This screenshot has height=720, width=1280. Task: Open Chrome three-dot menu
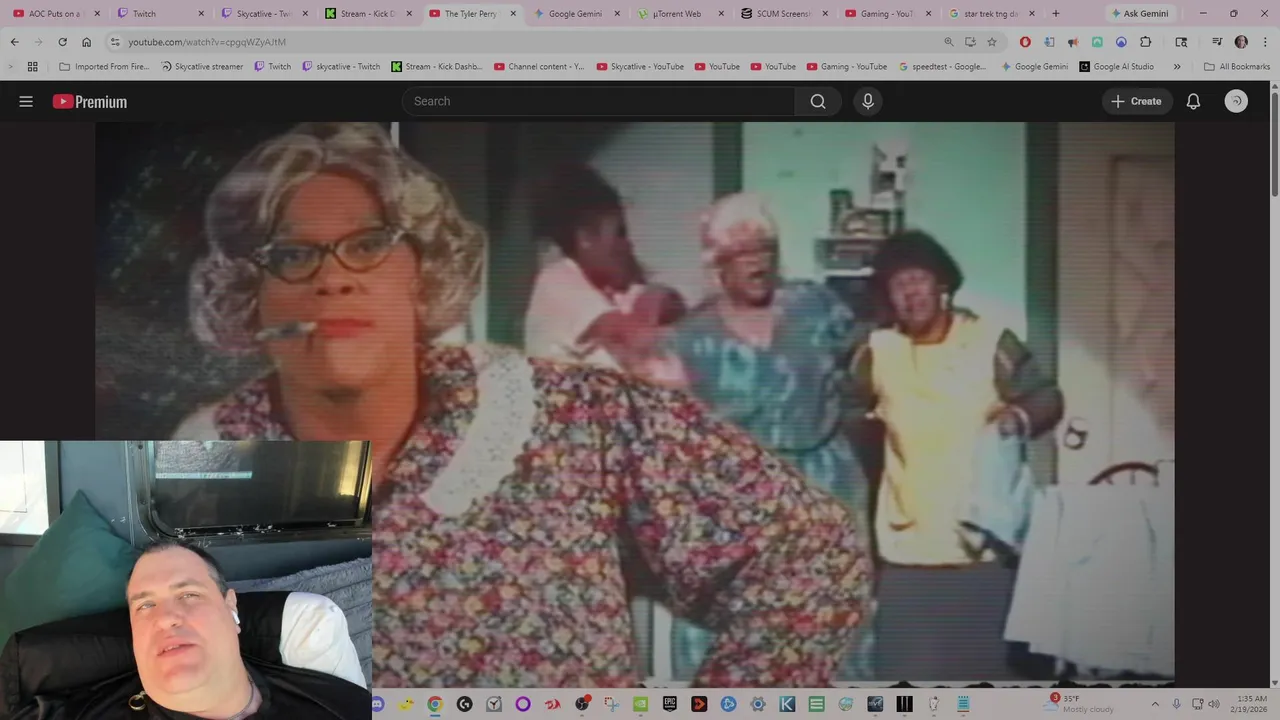tap(1264, 42)
